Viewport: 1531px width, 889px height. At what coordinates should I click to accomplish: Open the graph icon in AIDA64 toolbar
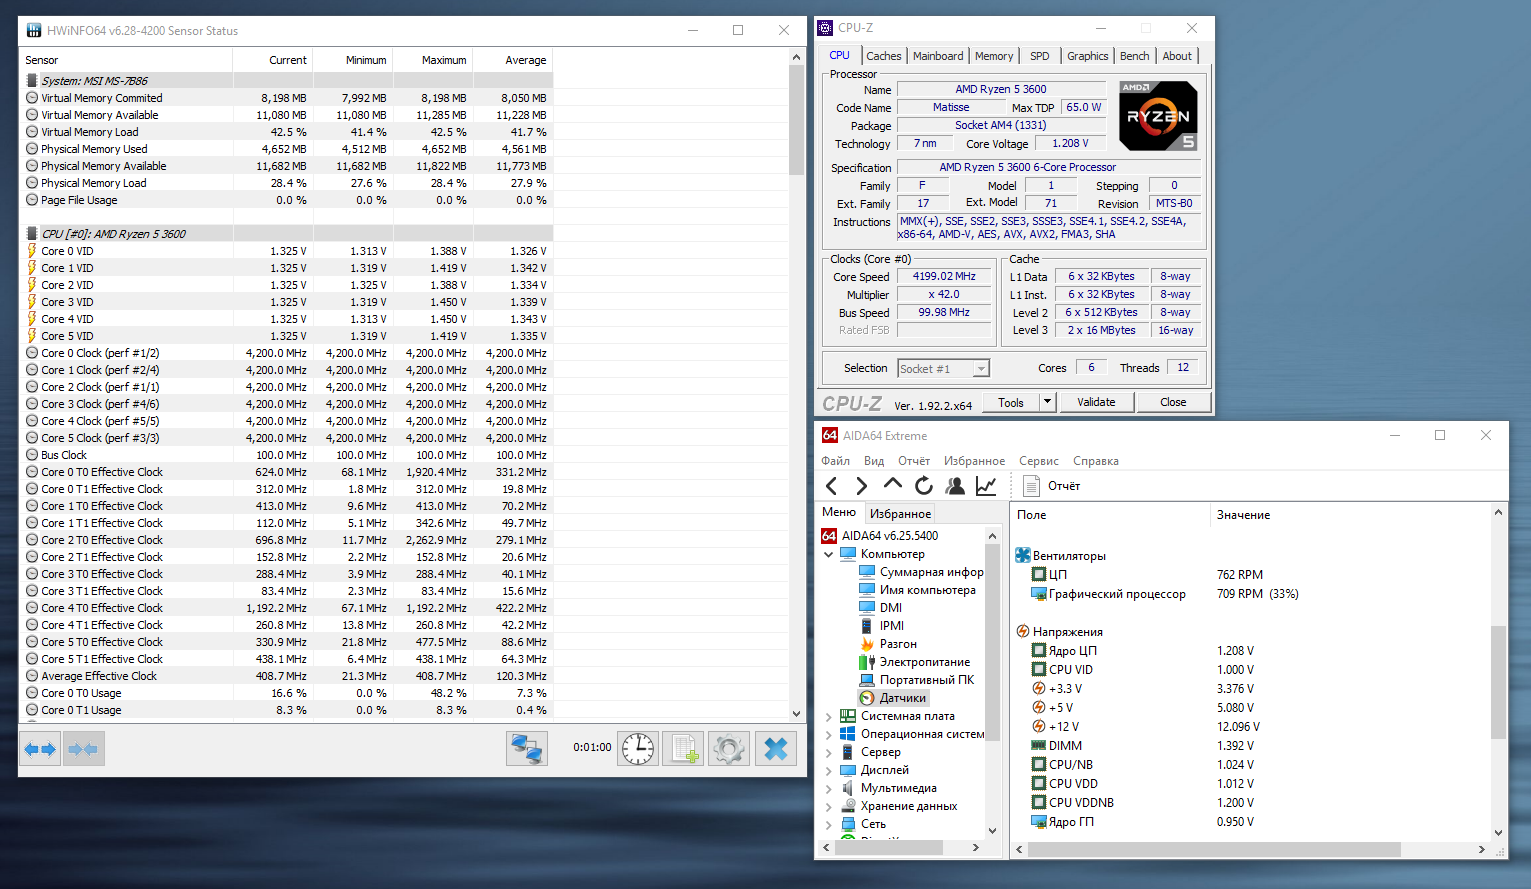[986, 486]
